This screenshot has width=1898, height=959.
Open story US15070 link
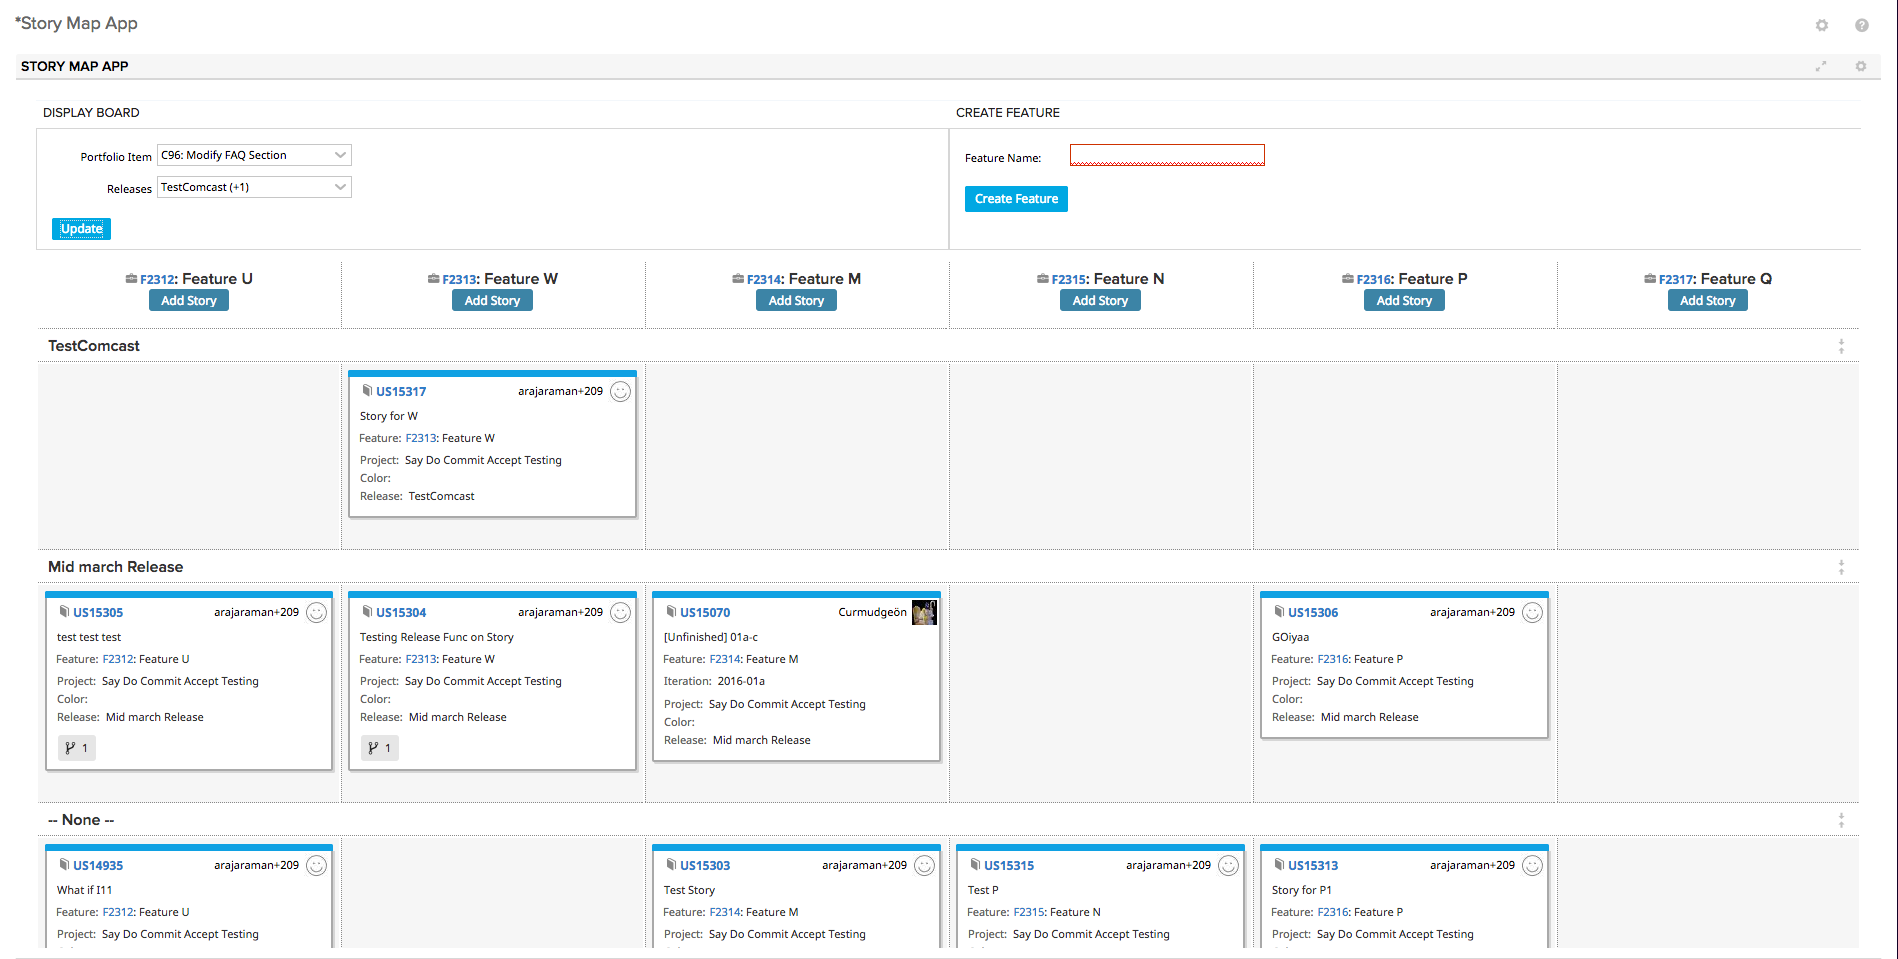[705, 613]
